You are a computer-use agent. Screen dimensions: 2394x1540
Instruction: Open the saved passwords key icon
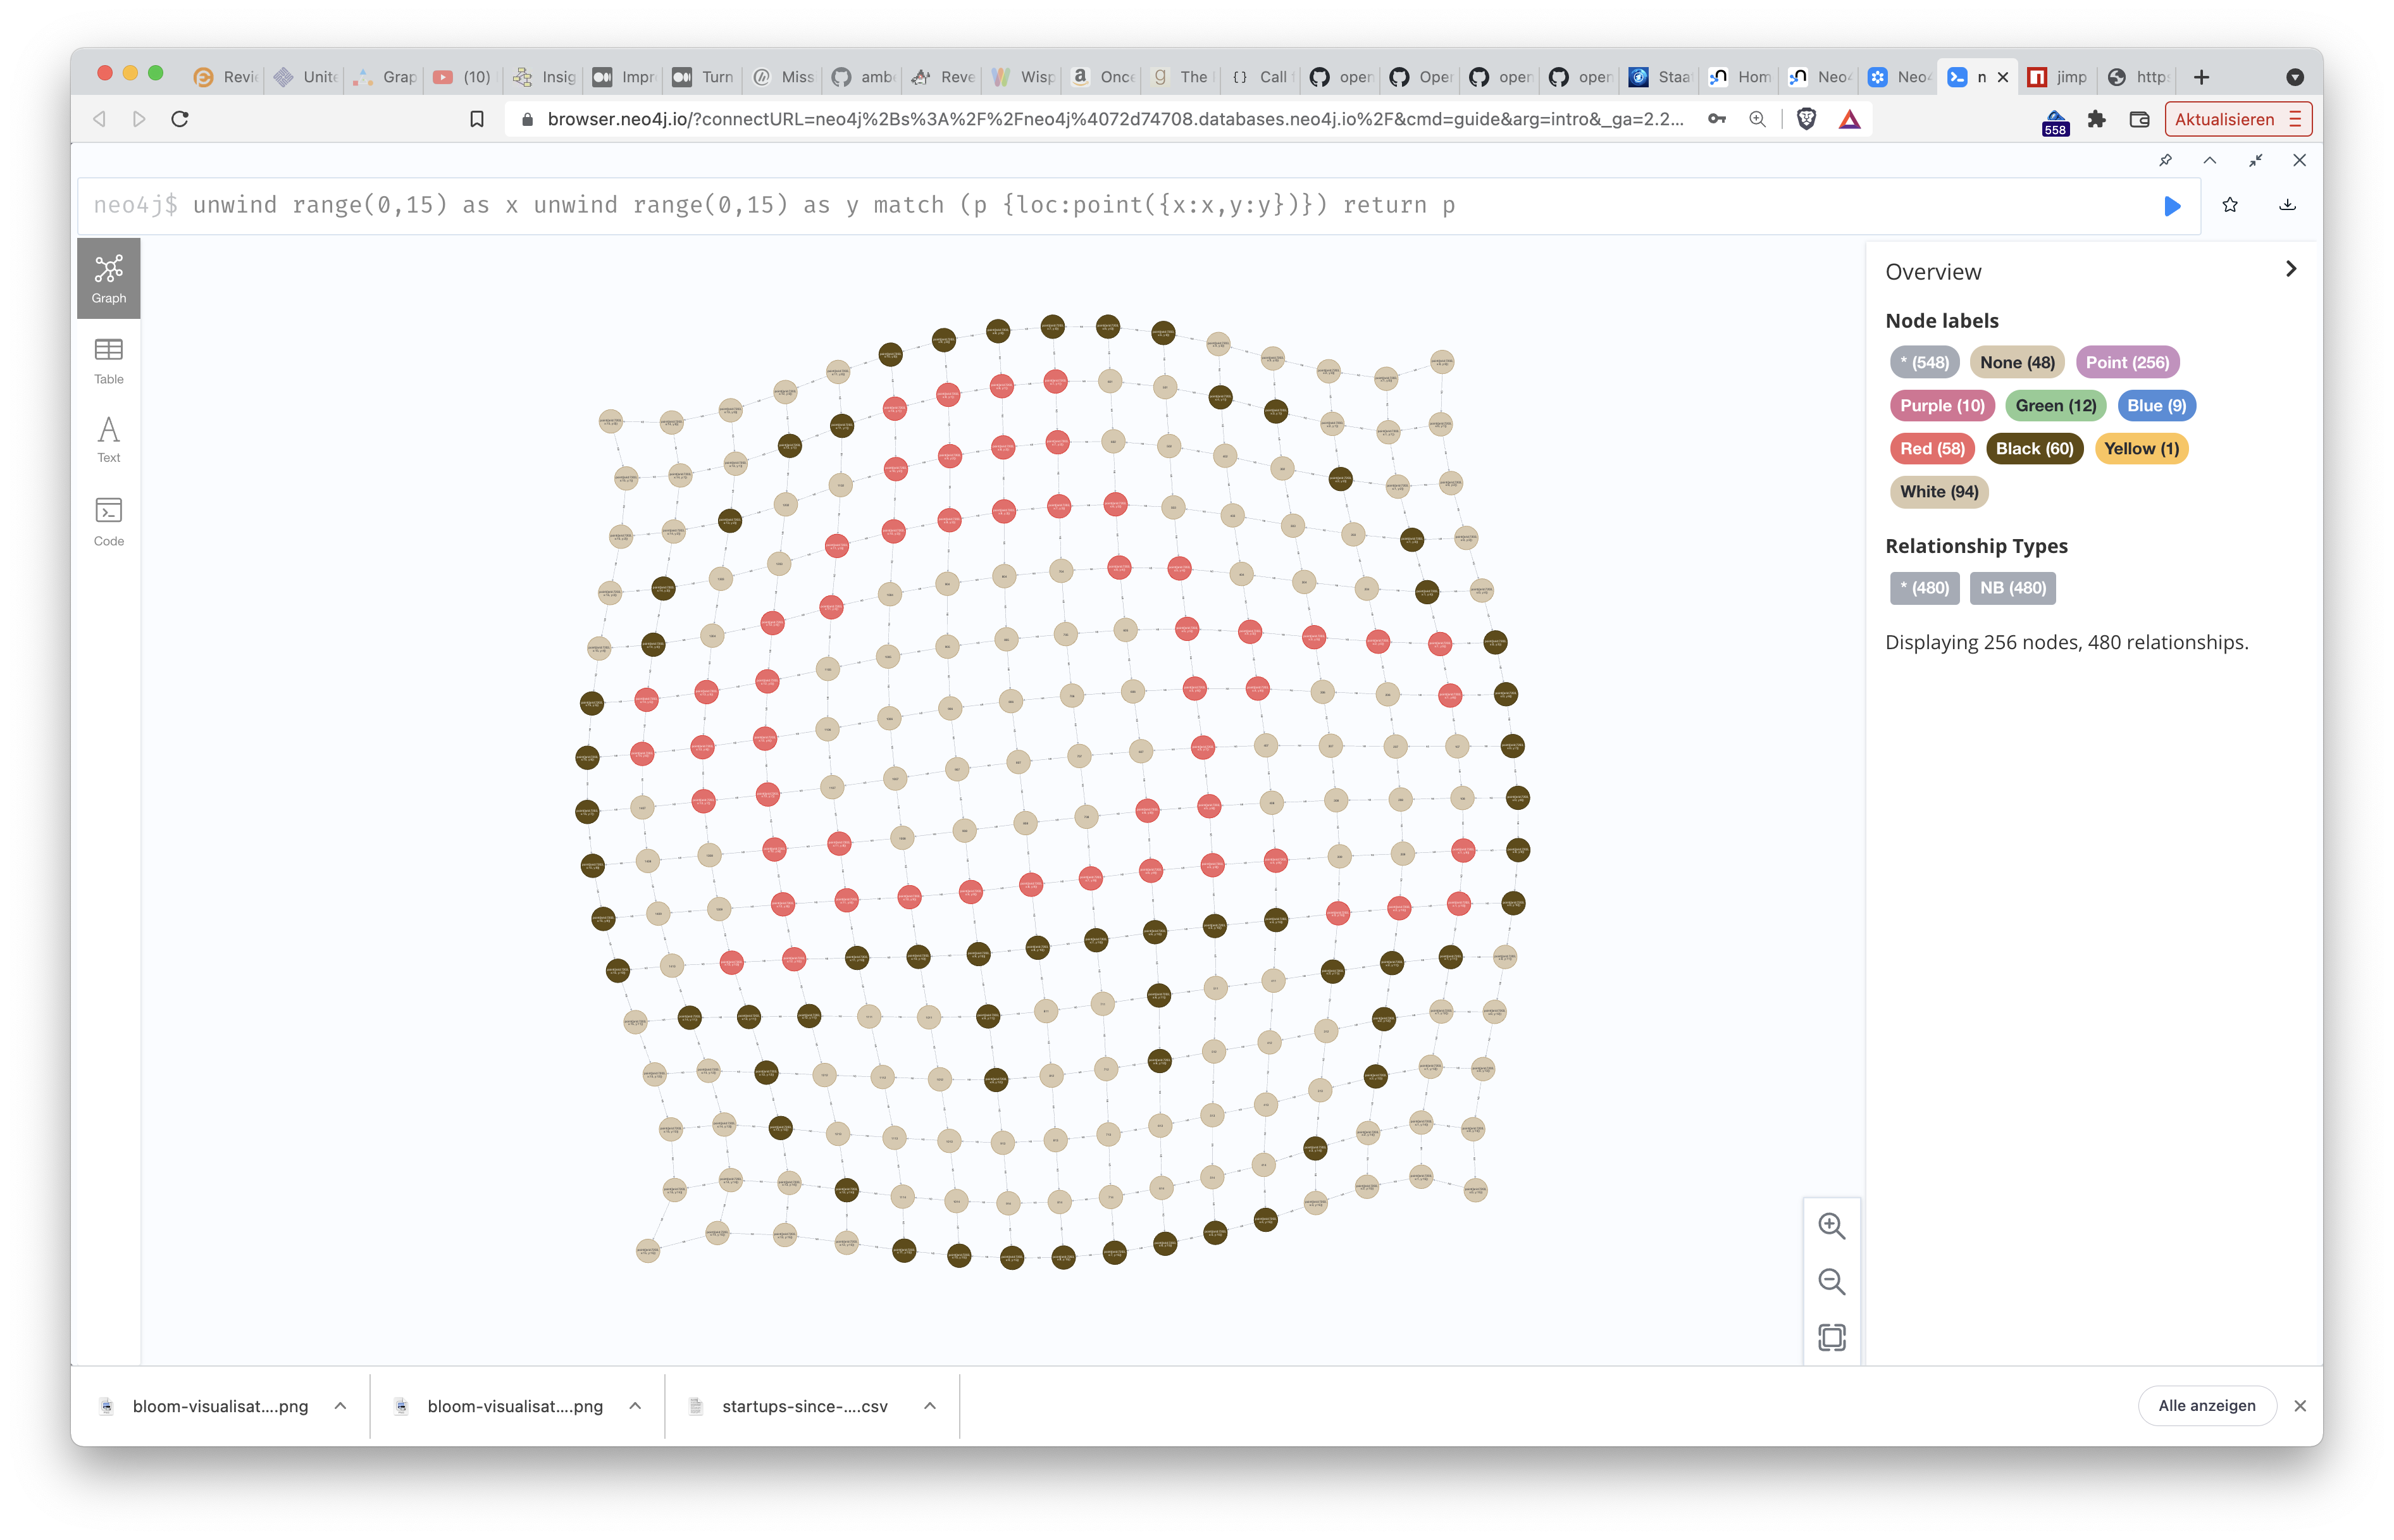(x=1716, y=119)
